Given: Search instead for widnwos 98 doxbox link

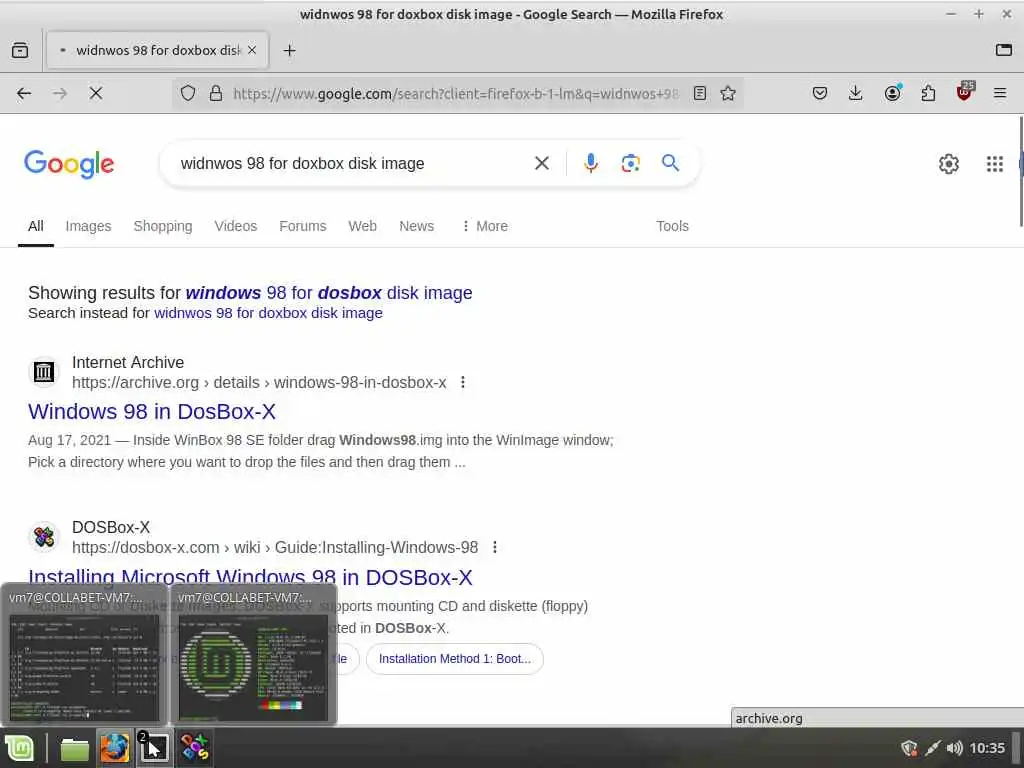Looking at the screenshot, I should click(x=268, y=313).
